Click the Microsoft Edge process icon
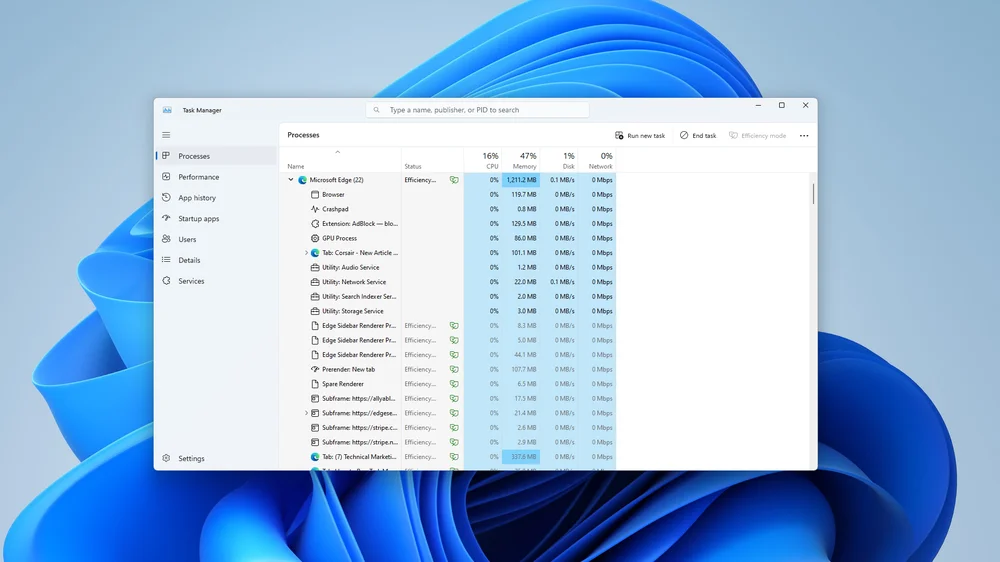The image size is (1000, 562). coord(302,180)
